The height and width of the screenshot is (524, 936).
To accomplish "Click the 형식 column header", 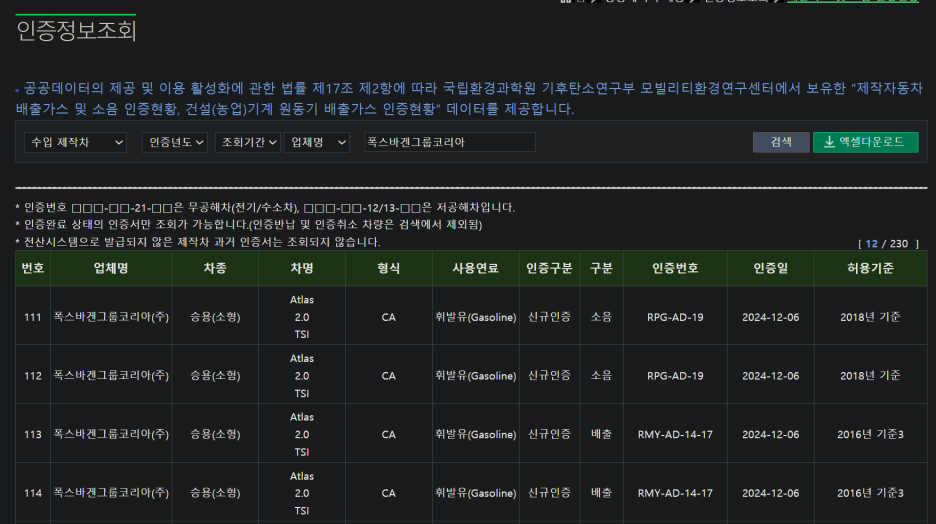I will point(389,269).
